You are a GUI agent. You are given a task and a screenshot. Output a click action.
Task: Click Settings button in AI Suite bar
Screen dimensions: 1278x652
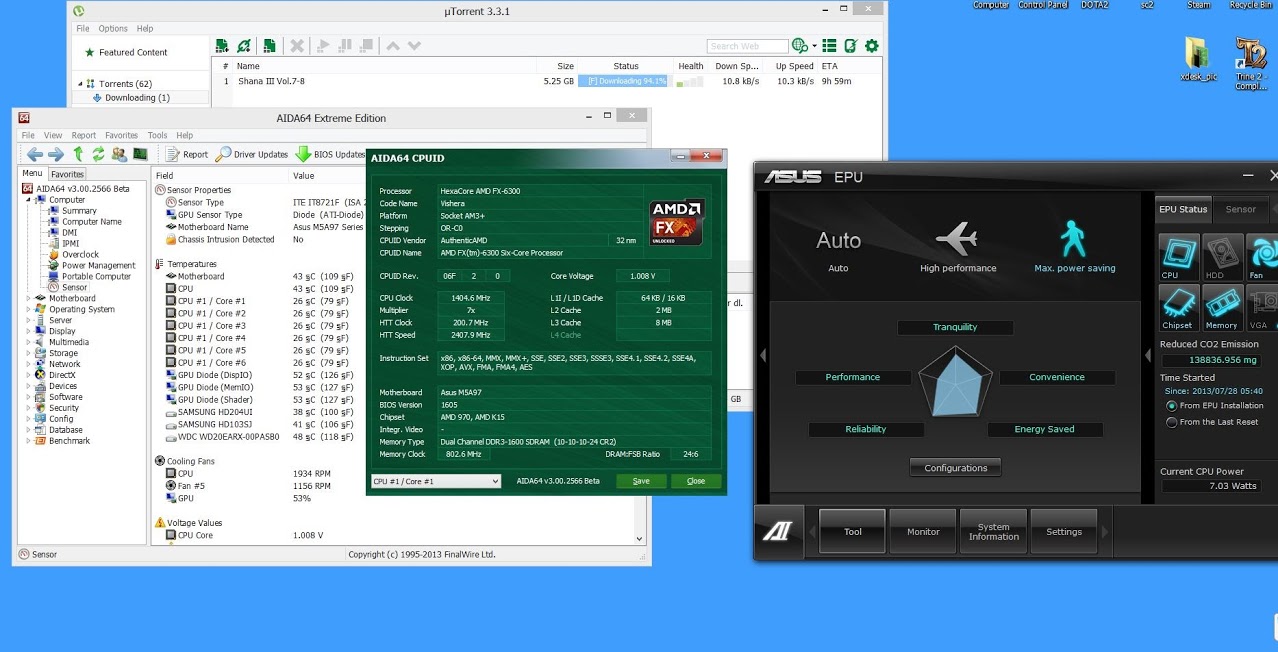(1064, 532)
